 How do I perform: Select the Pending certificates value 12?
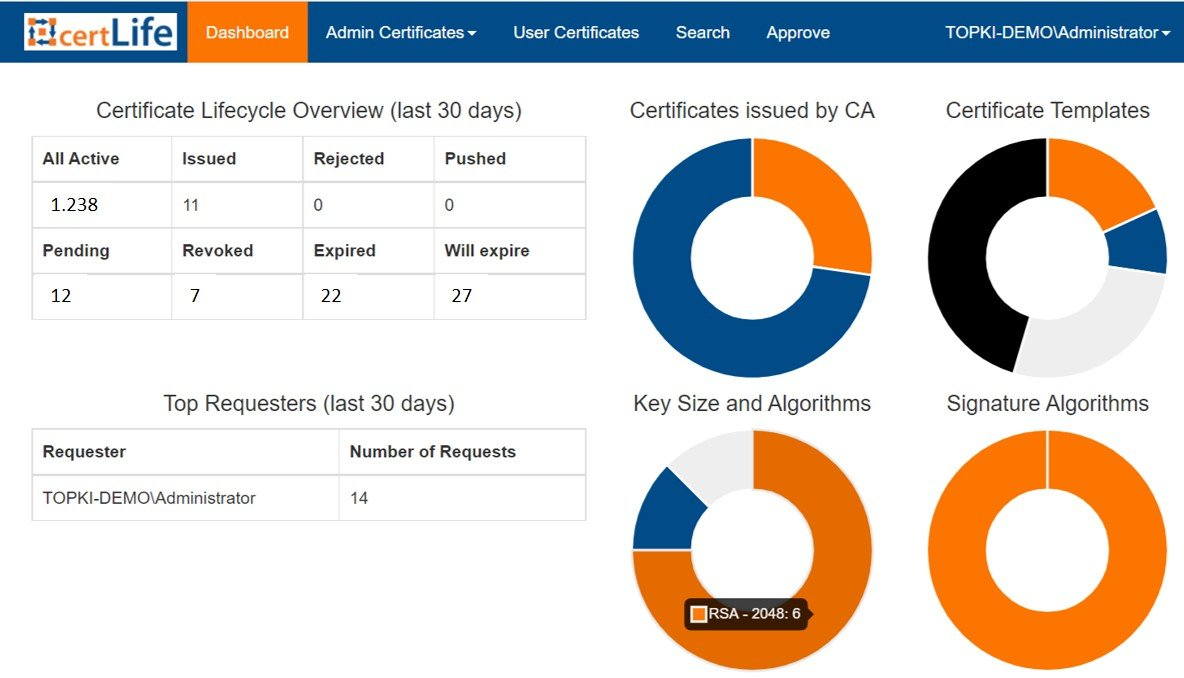tap(60, 296)
